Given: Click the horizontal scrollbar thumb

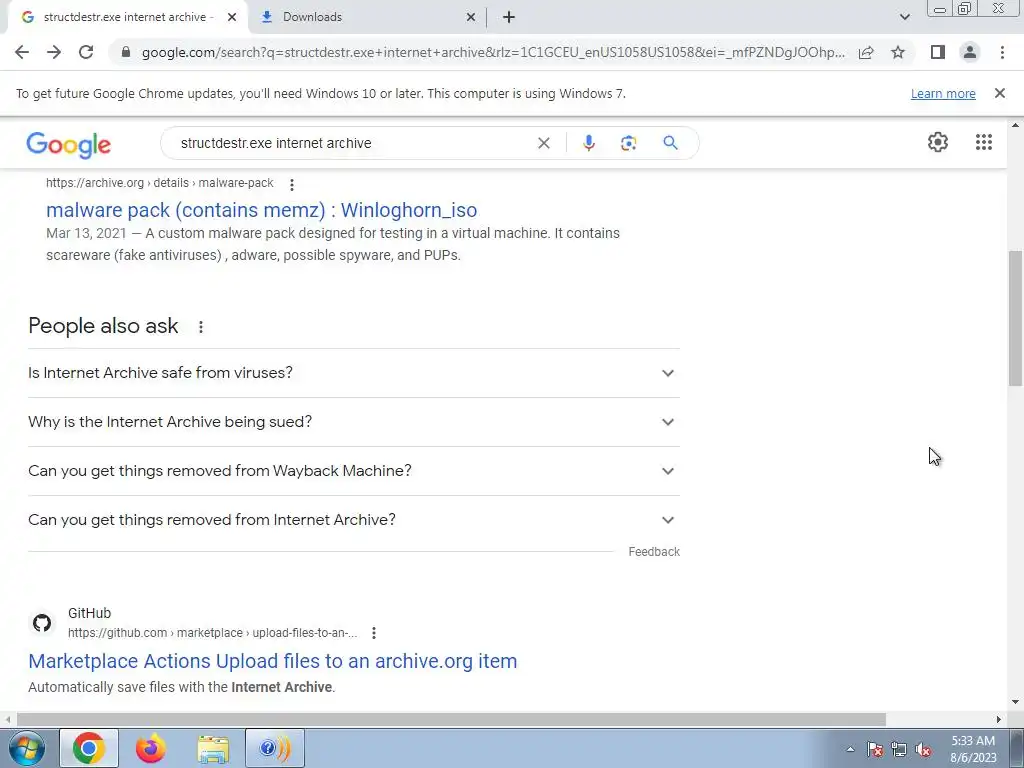Looking at the screenshot, I should [x=451, y=720].
